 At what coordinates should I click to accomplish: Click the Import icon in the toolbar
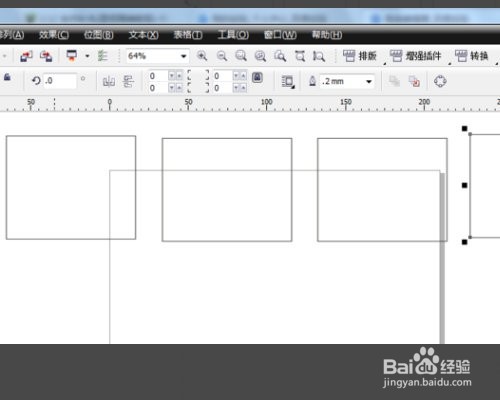point(26,56)
